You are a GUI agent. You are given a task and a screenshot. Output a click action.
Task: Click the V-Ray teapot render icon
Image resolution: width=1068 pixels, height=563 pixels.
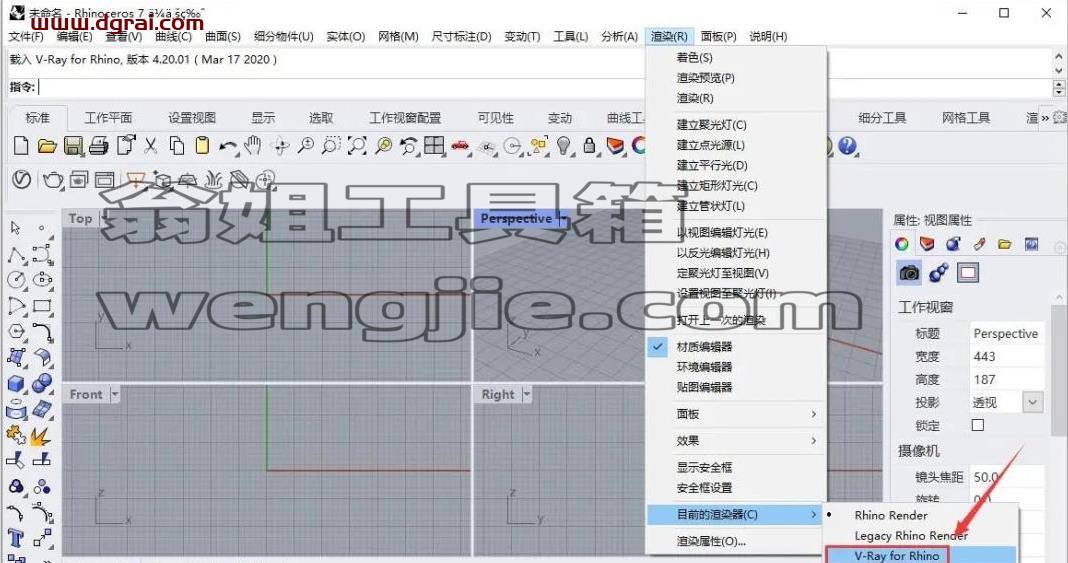tap(53, 180)
